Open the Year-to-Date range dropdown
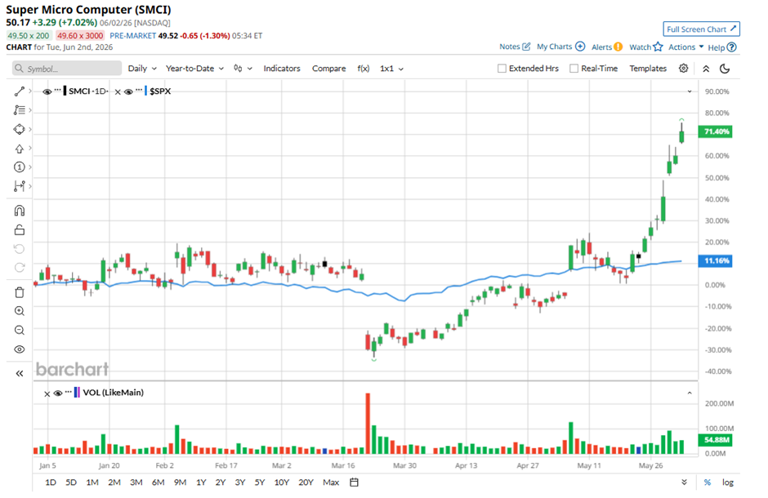Screen dimensions: 768x498 [x=194, y=69]
